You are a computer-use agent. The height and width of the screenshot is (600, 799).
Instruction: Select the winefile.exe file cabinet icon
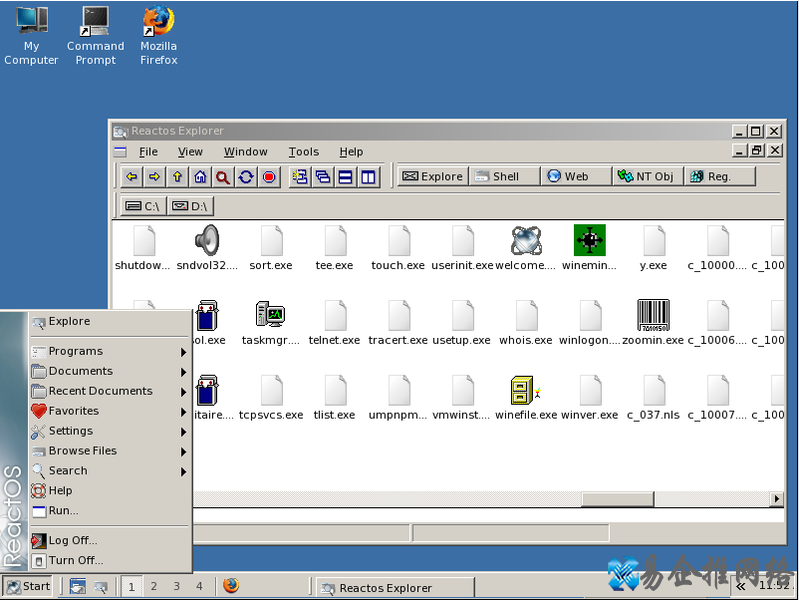(525, 390)
